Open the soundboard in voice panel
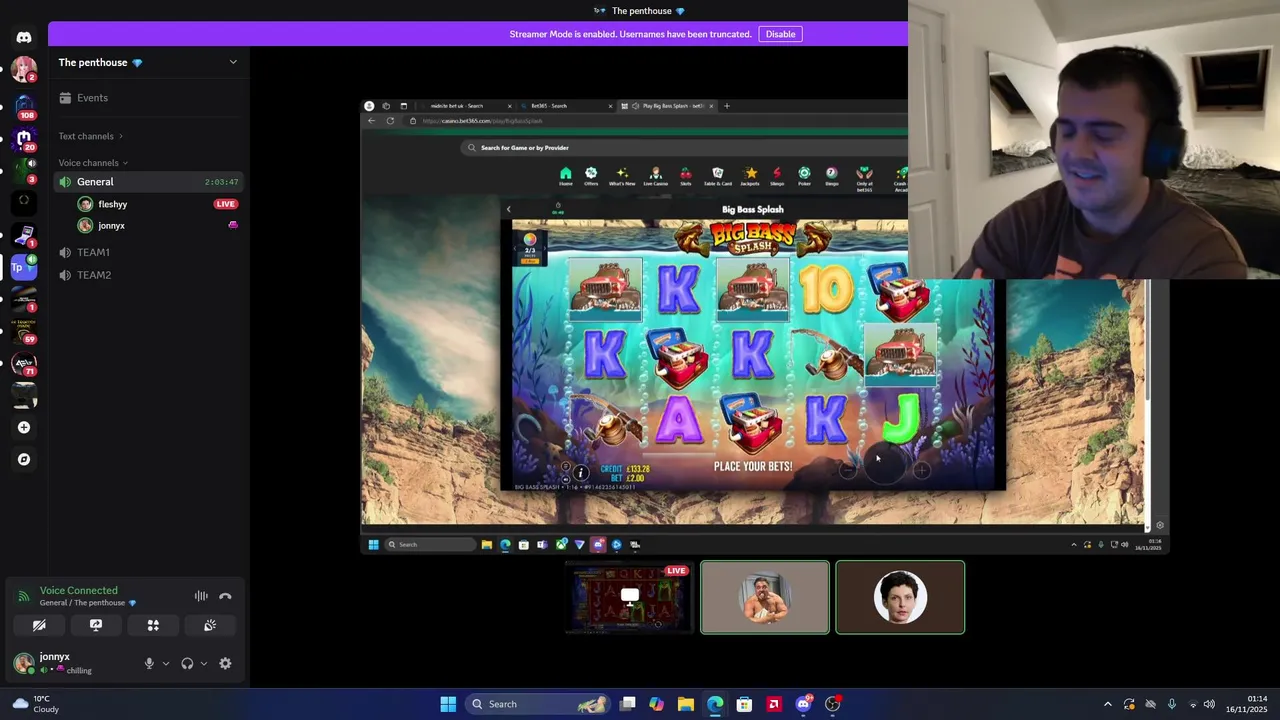This screenshot has height=720, width=1280. [x=210, y=625]
